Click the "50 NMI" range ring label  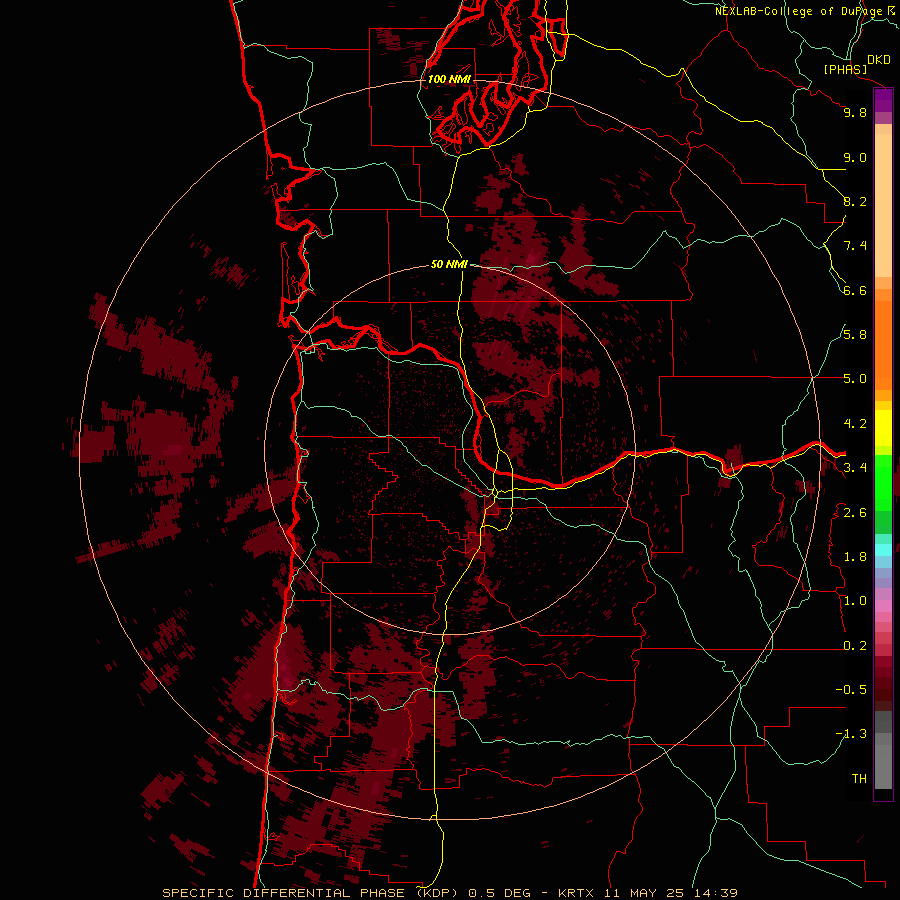pyautogui.click(x=449, y=265)
